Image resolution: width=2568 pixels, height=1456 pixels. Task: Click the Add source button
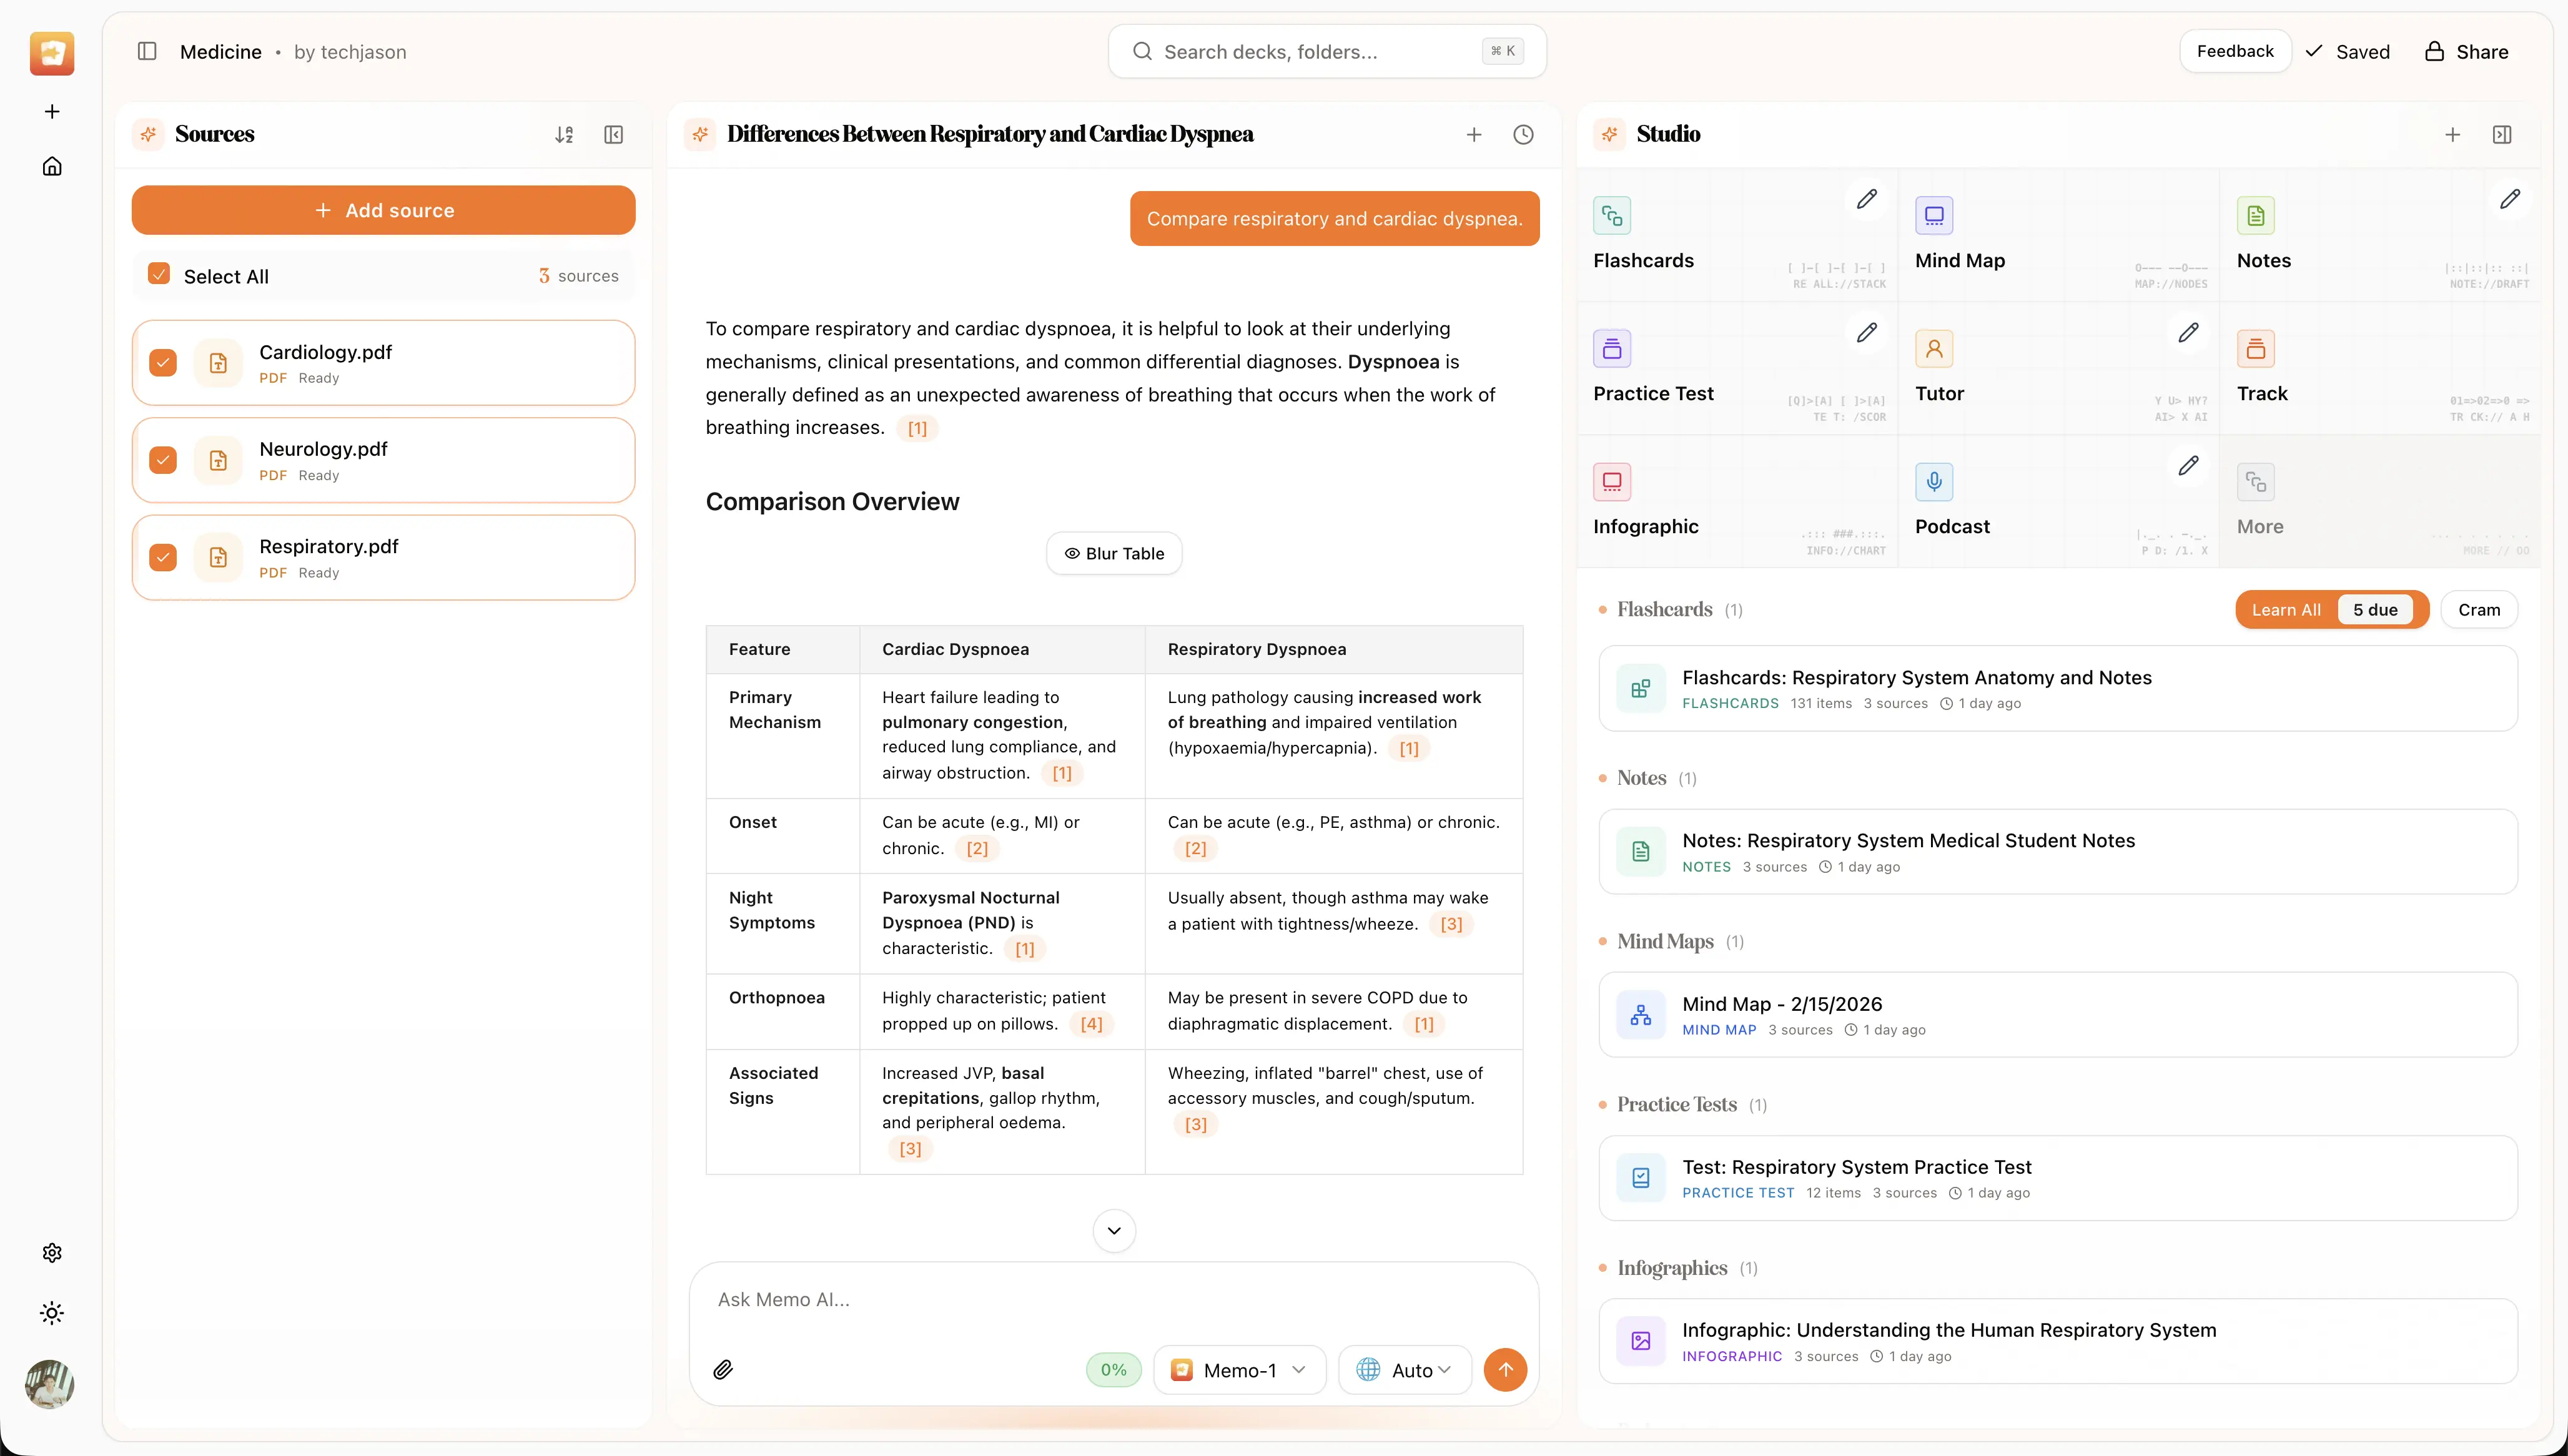tap(383, 210)
